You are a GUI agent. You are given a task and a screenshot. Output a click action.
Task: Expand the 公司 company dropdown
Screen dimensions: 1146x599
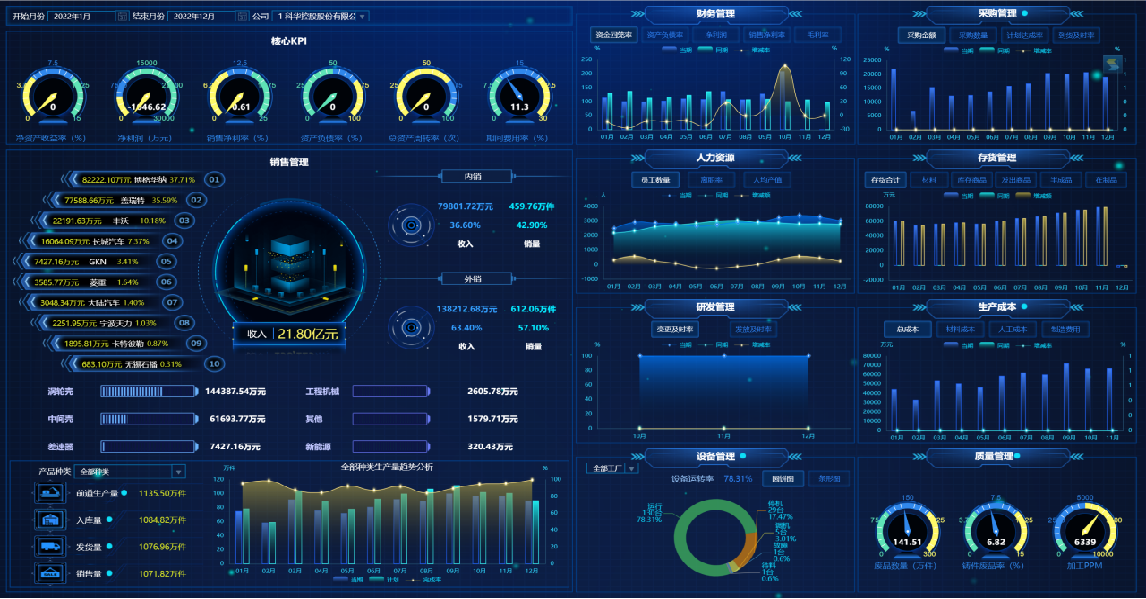320,16
